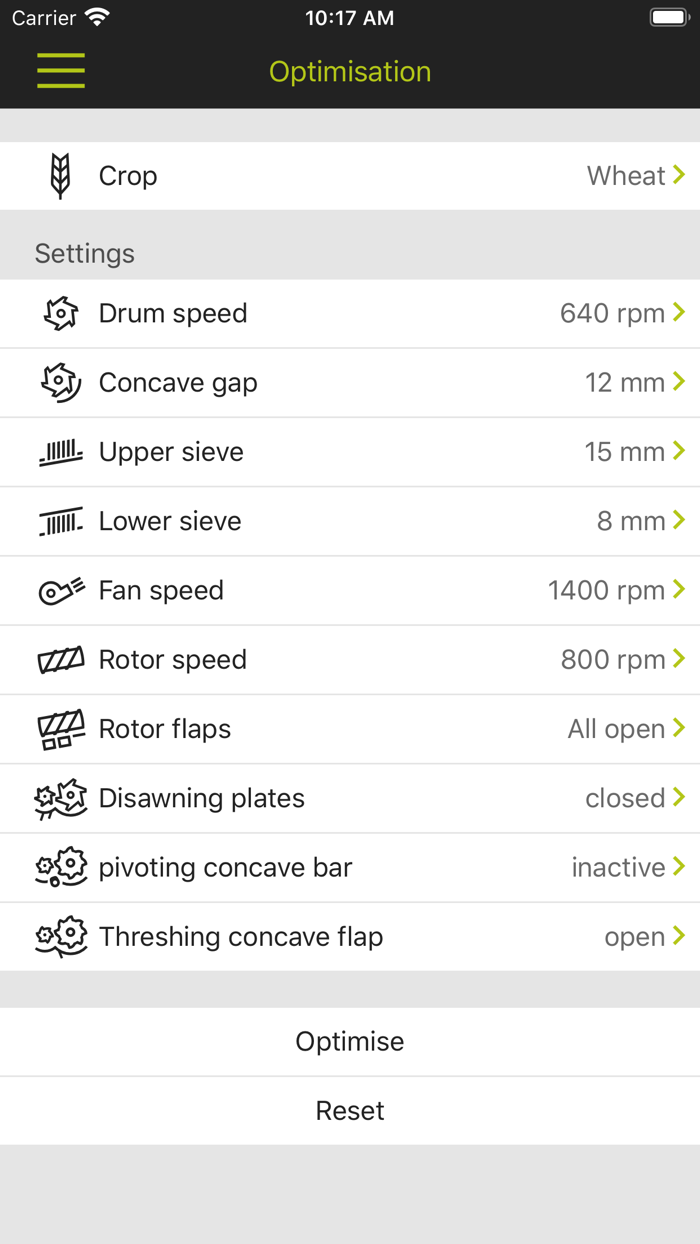Tap the threshing concave flap icon

(61, 937)
